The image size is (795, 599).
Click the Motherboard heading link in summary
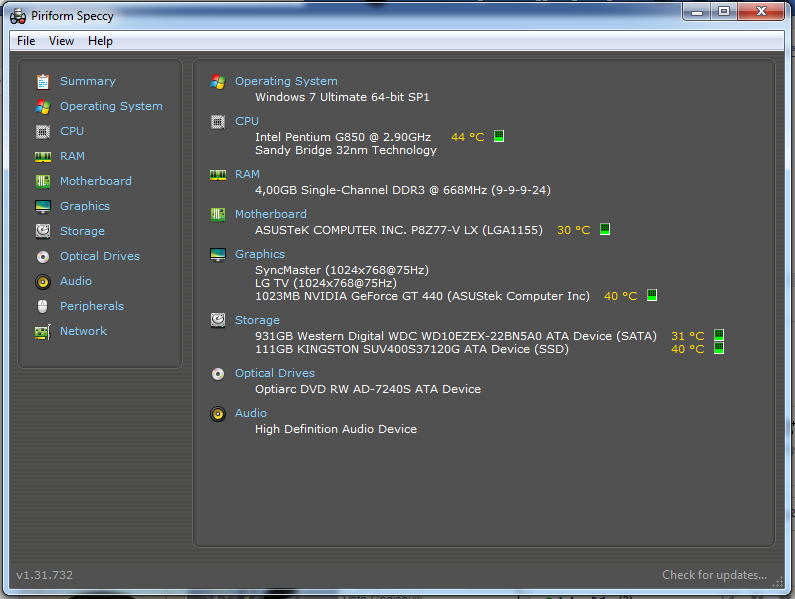tap(271, 214)
